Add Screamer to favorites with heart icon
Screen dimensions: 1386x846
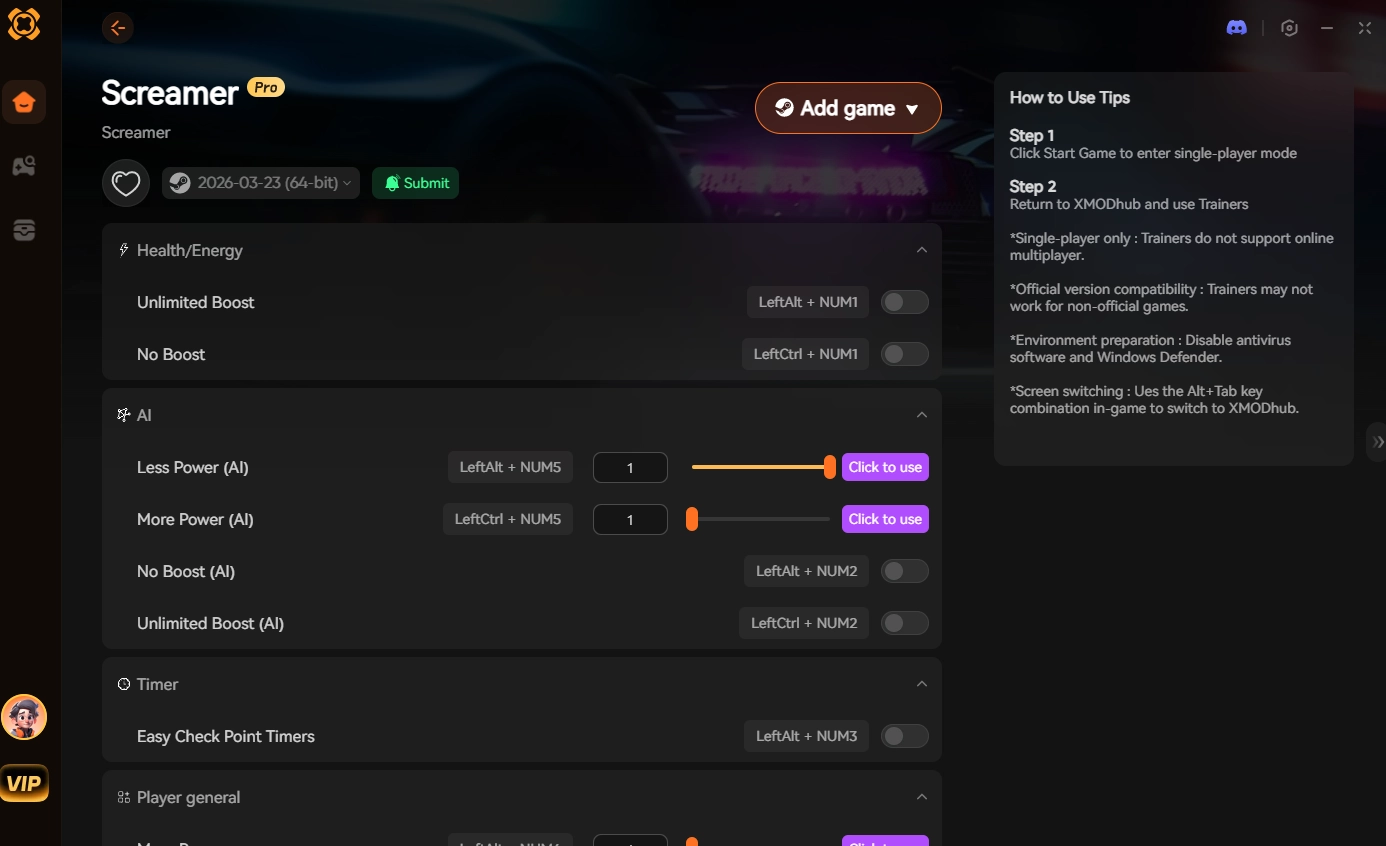pyautogui.click(x=125, y=184)
